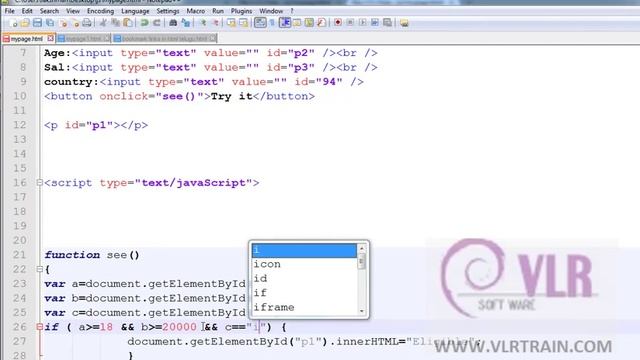Run macro multiple times icon

point(375,22)
